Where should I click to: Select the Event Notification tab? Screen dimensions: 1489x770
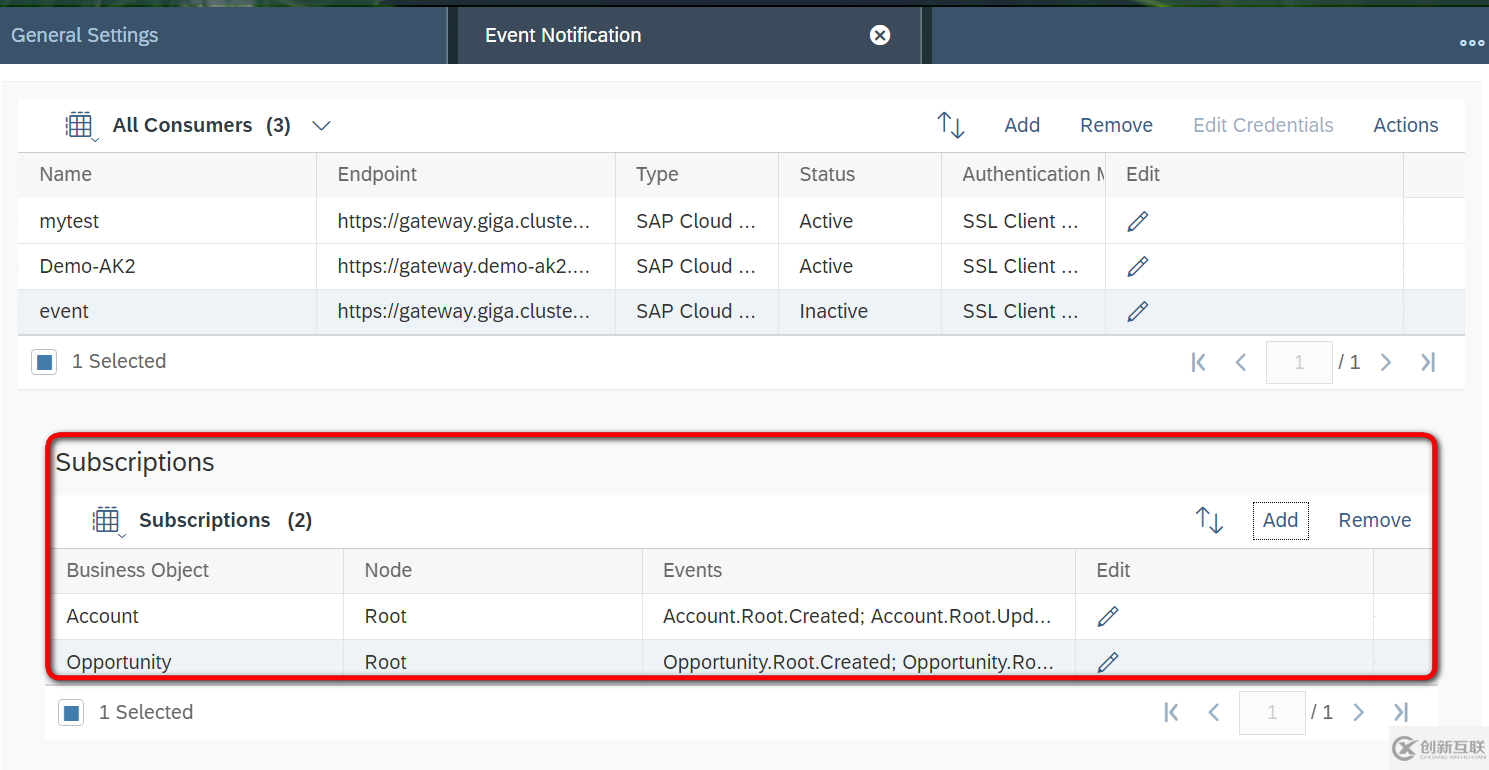pyautogui.click(x=562, y=35)
